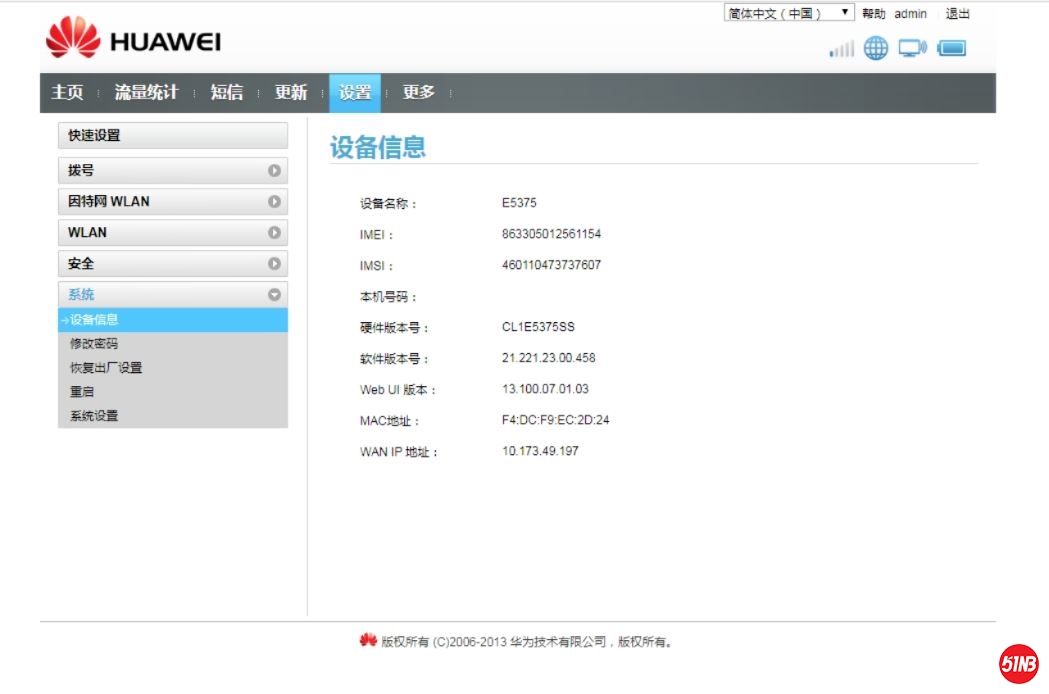Click the battery status icon
This screenshot has width=1049, height=694.
[x=952, y=48]
